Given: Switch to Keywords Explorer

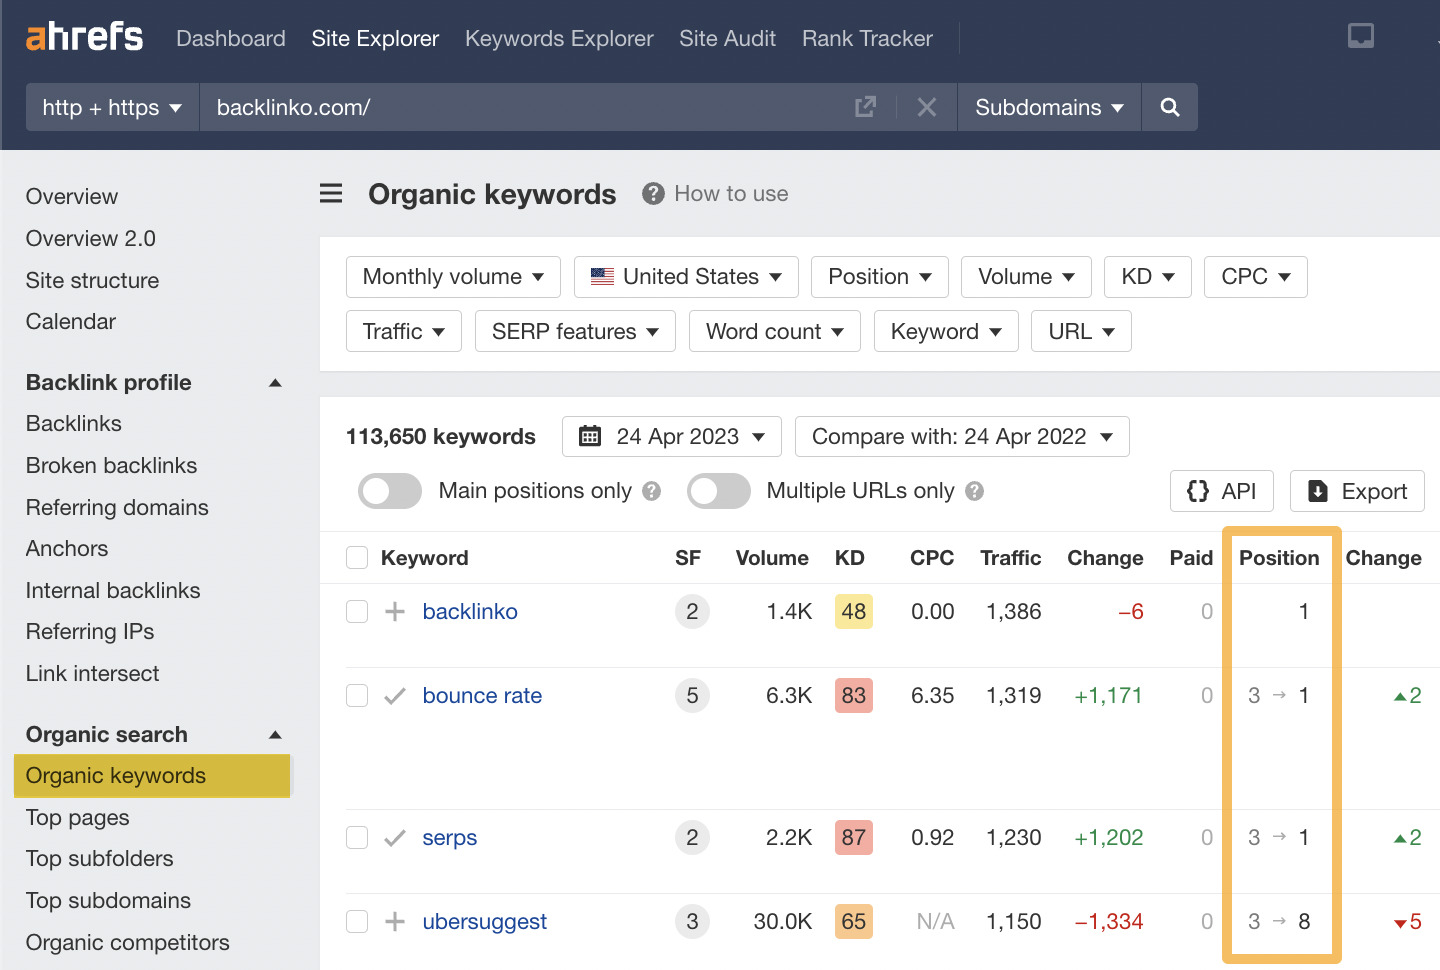Looking at the screenshot, I should tap(559, 38).
